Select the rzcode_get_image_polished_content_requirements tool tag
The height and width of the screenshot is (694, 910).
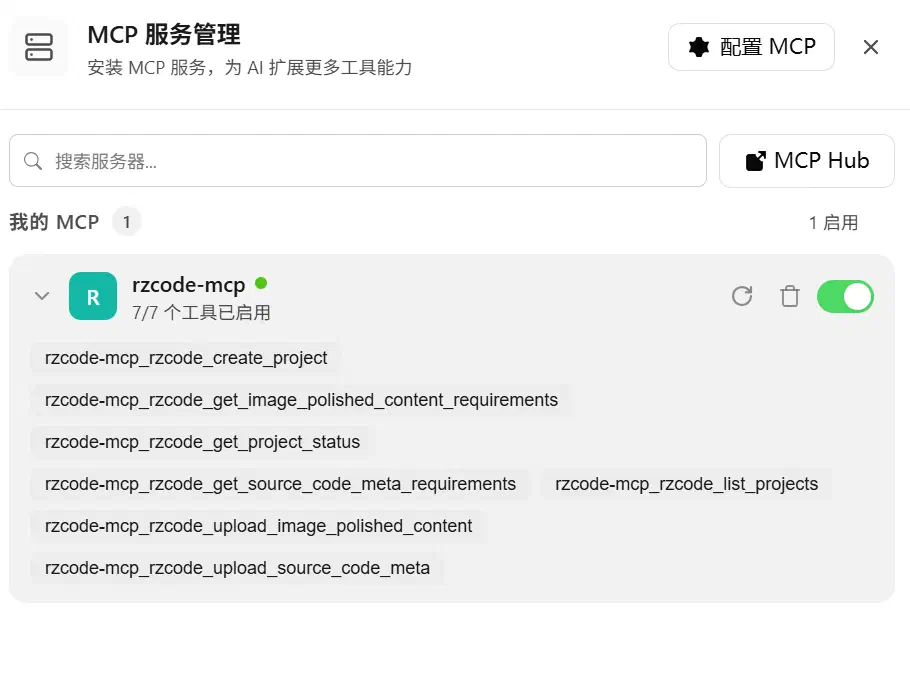click(x=301, y=400)
